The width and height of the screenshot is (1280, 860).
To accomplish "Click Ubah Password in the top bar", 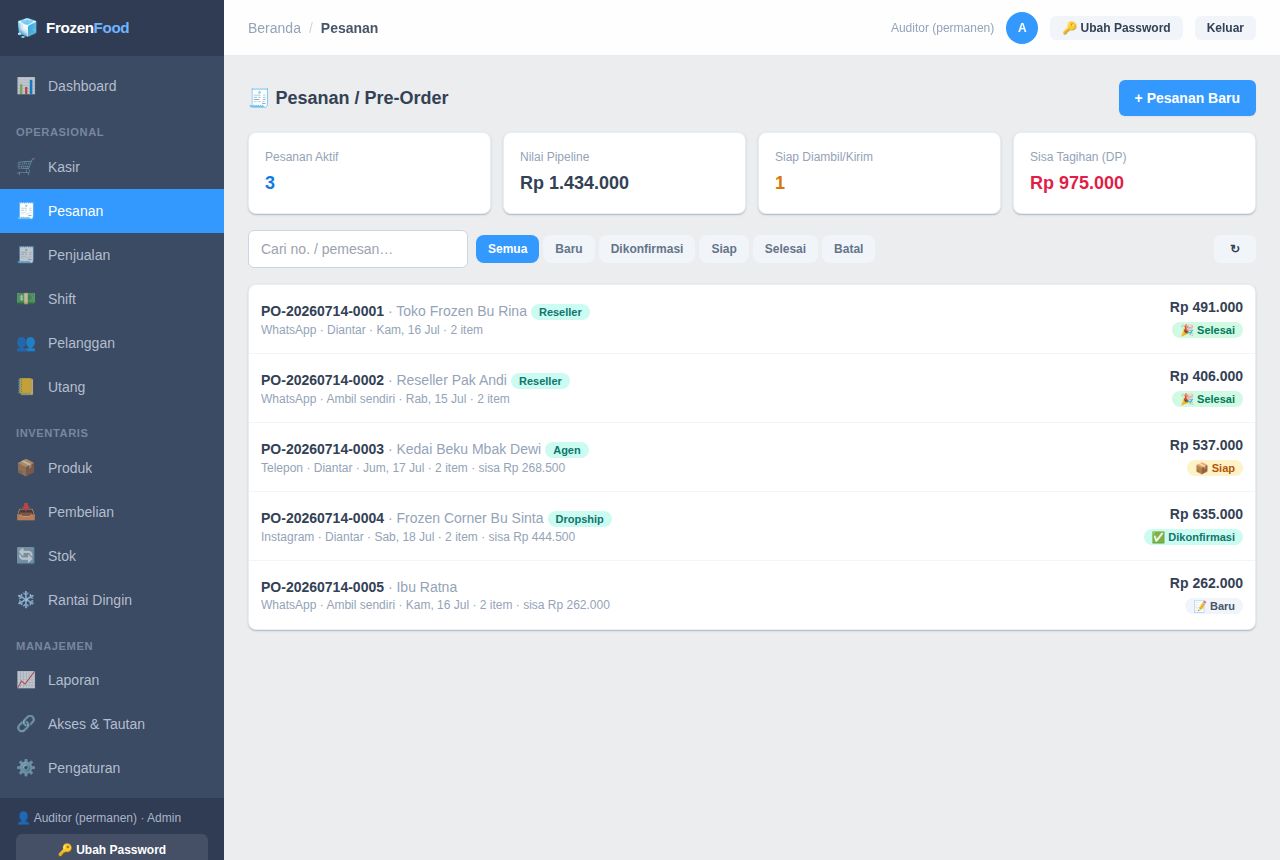I will (1116, 28).
